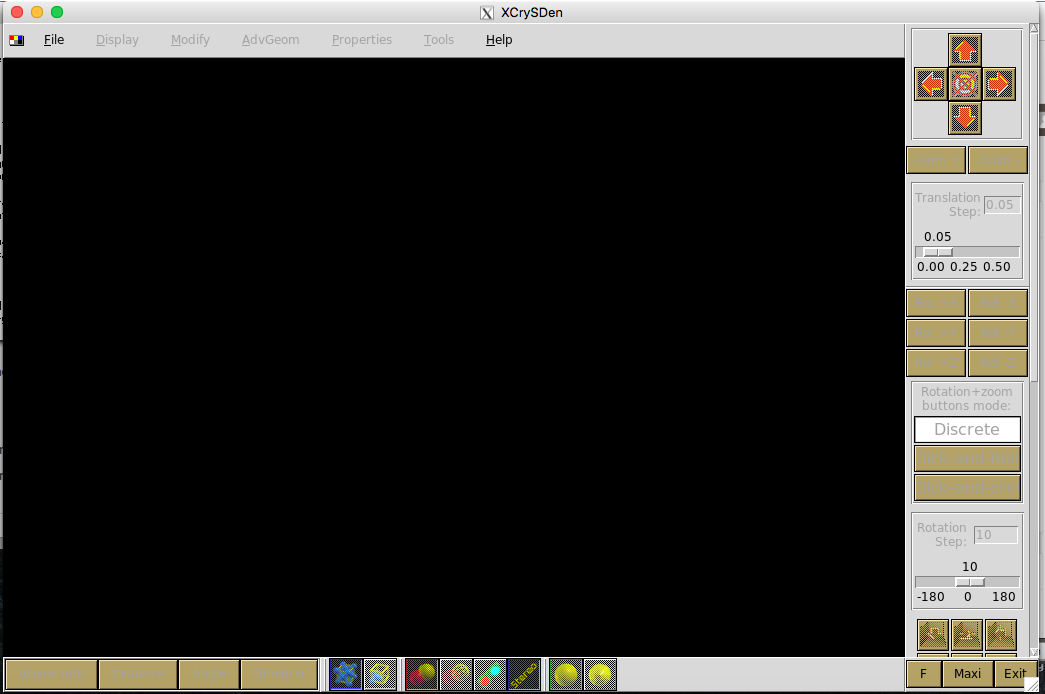Viewport: 1045px width, 694px height.
Task: Click the Rot +Y button
Action: 936,333
